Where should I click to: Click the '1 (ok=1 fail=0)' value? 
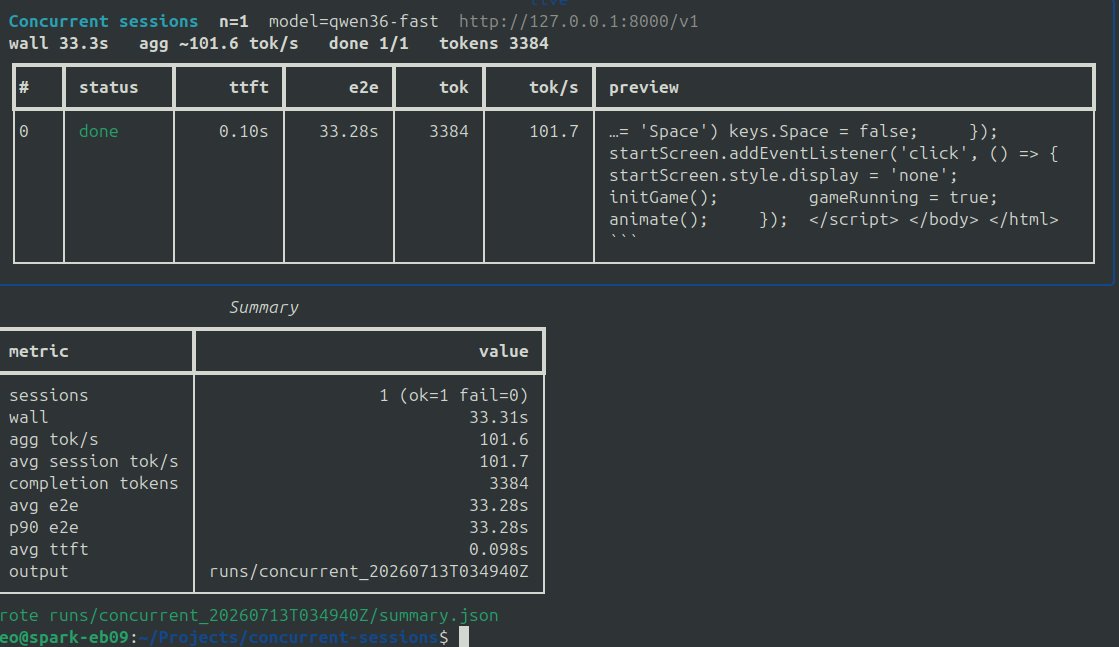(x=454, y=395)
